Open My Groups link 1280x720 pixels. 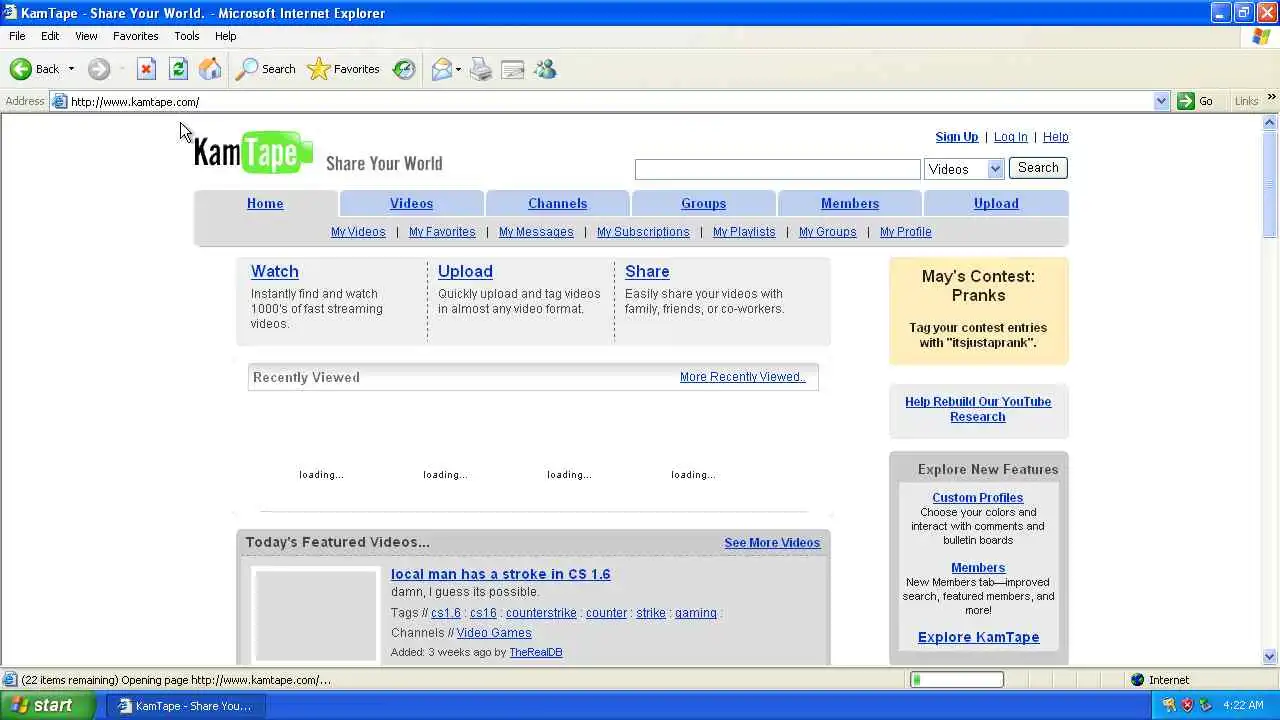click(827, 232)
